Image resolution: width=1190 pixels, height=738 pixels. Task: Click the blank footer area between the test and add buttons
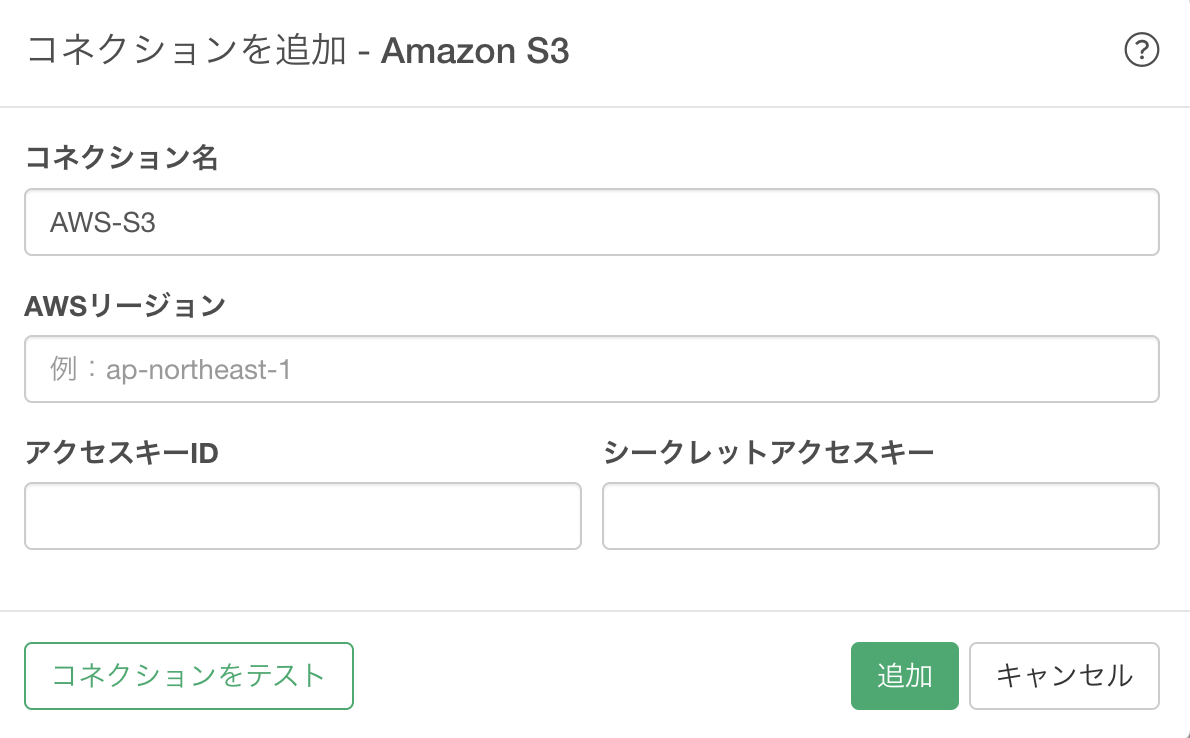click(x=602, y=676)
